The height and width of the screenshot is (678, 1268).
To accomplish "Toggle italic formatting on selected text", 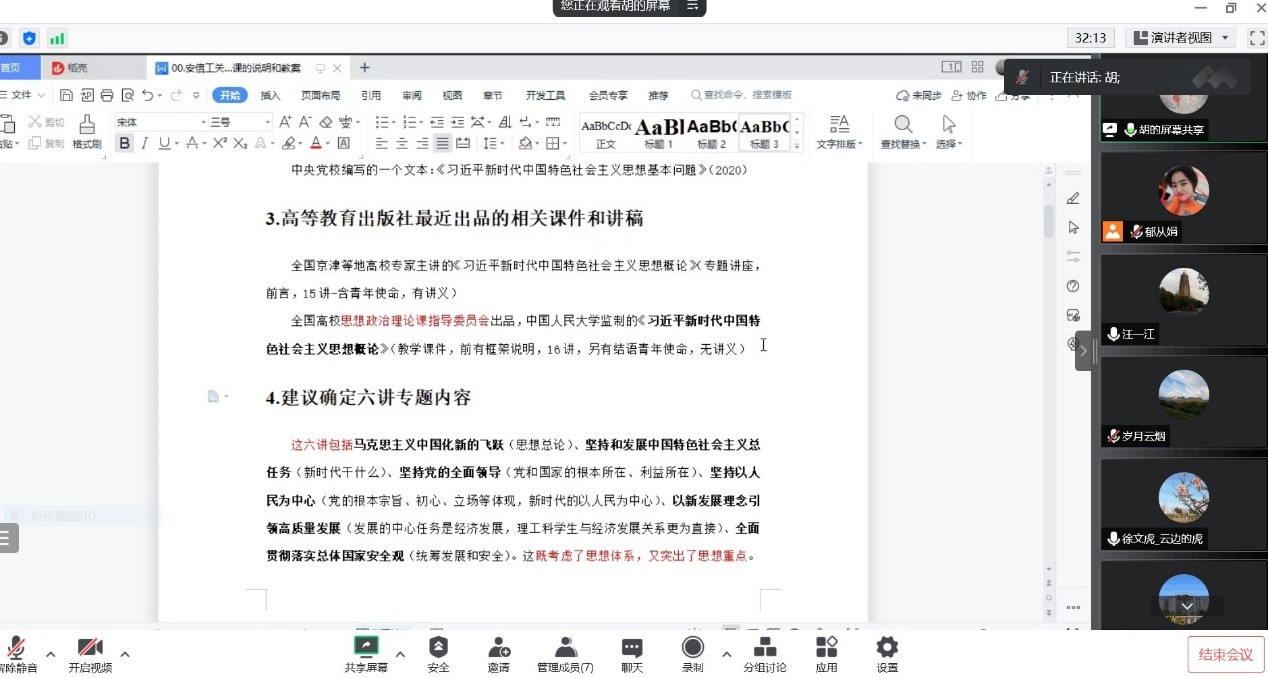I will [x=144, y=143].
